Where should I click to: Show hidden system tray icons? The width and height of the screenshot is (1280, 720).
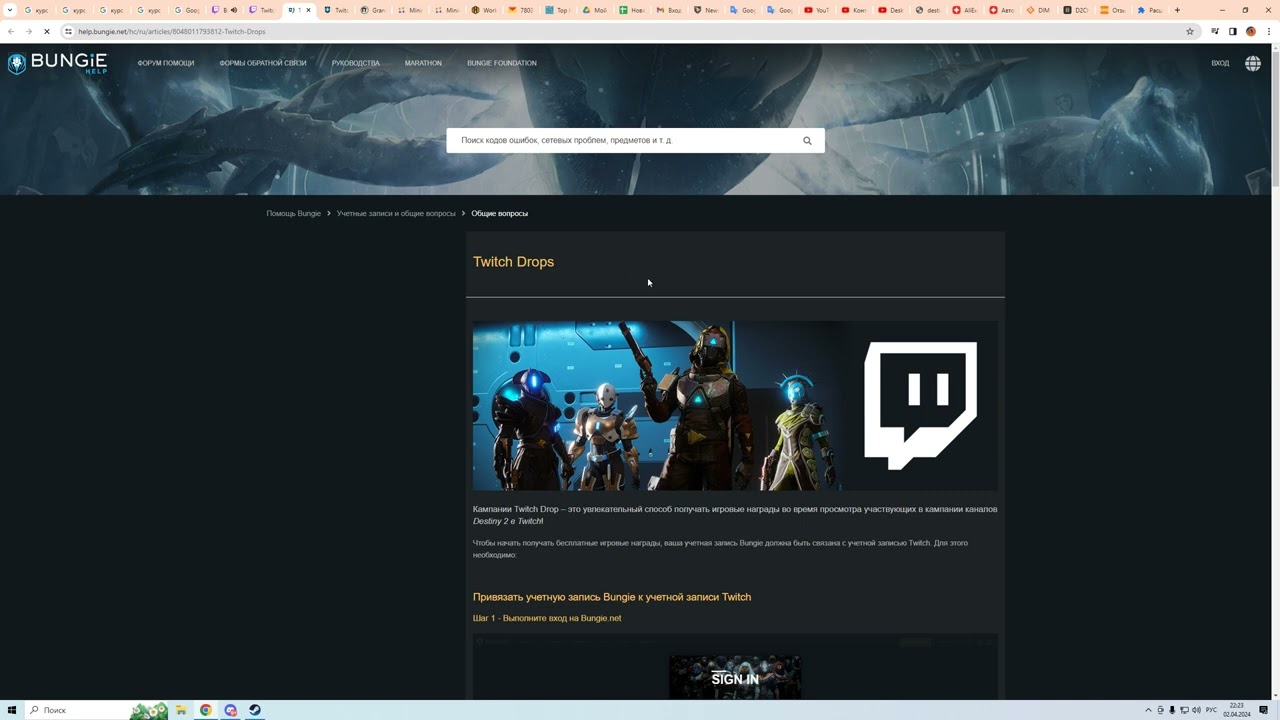[x=1148, y=710]
